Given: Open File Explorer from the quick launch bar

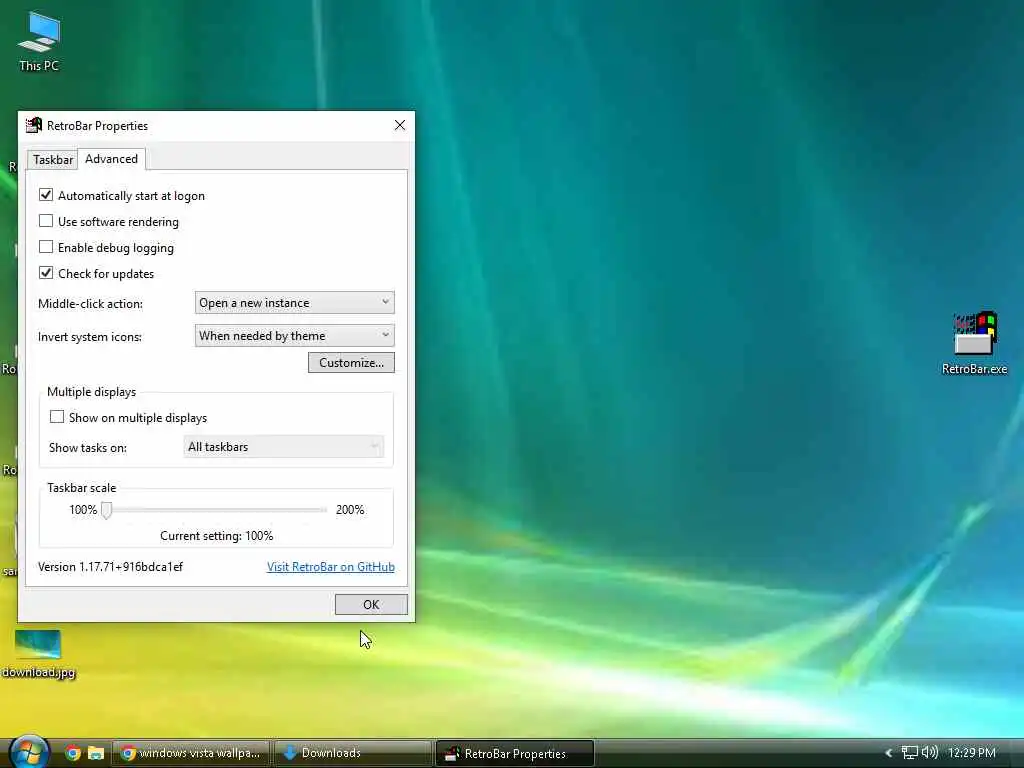Looking at the screenshot, I should [96, 753].
